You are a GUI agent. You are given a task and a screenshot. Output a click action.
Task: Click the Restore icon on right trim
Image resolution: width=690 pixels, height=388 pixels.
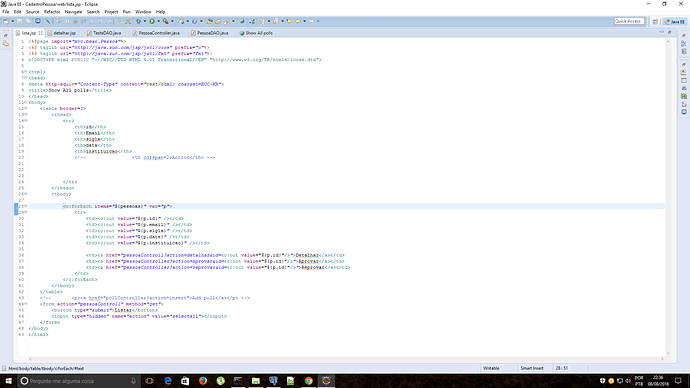coord(683,36)
